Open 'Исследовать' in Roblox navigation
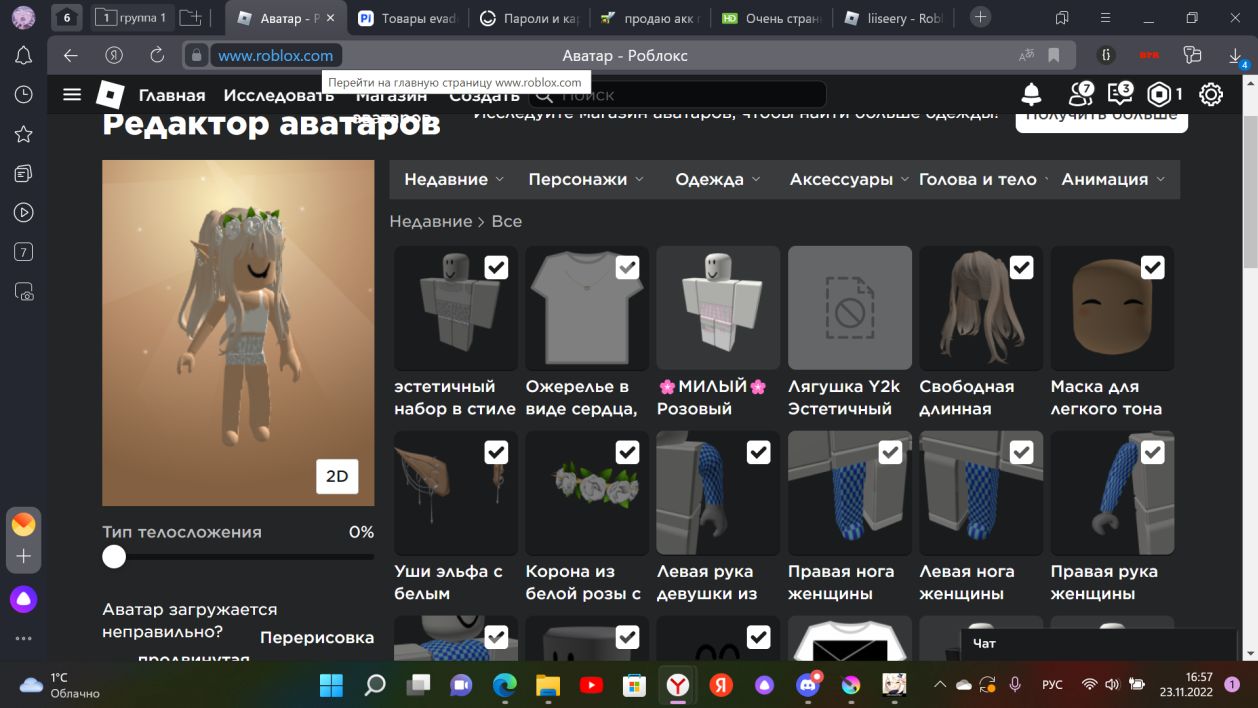Image resolution: width=1258 pixels, height=708 pixels. tap(279, 95)
